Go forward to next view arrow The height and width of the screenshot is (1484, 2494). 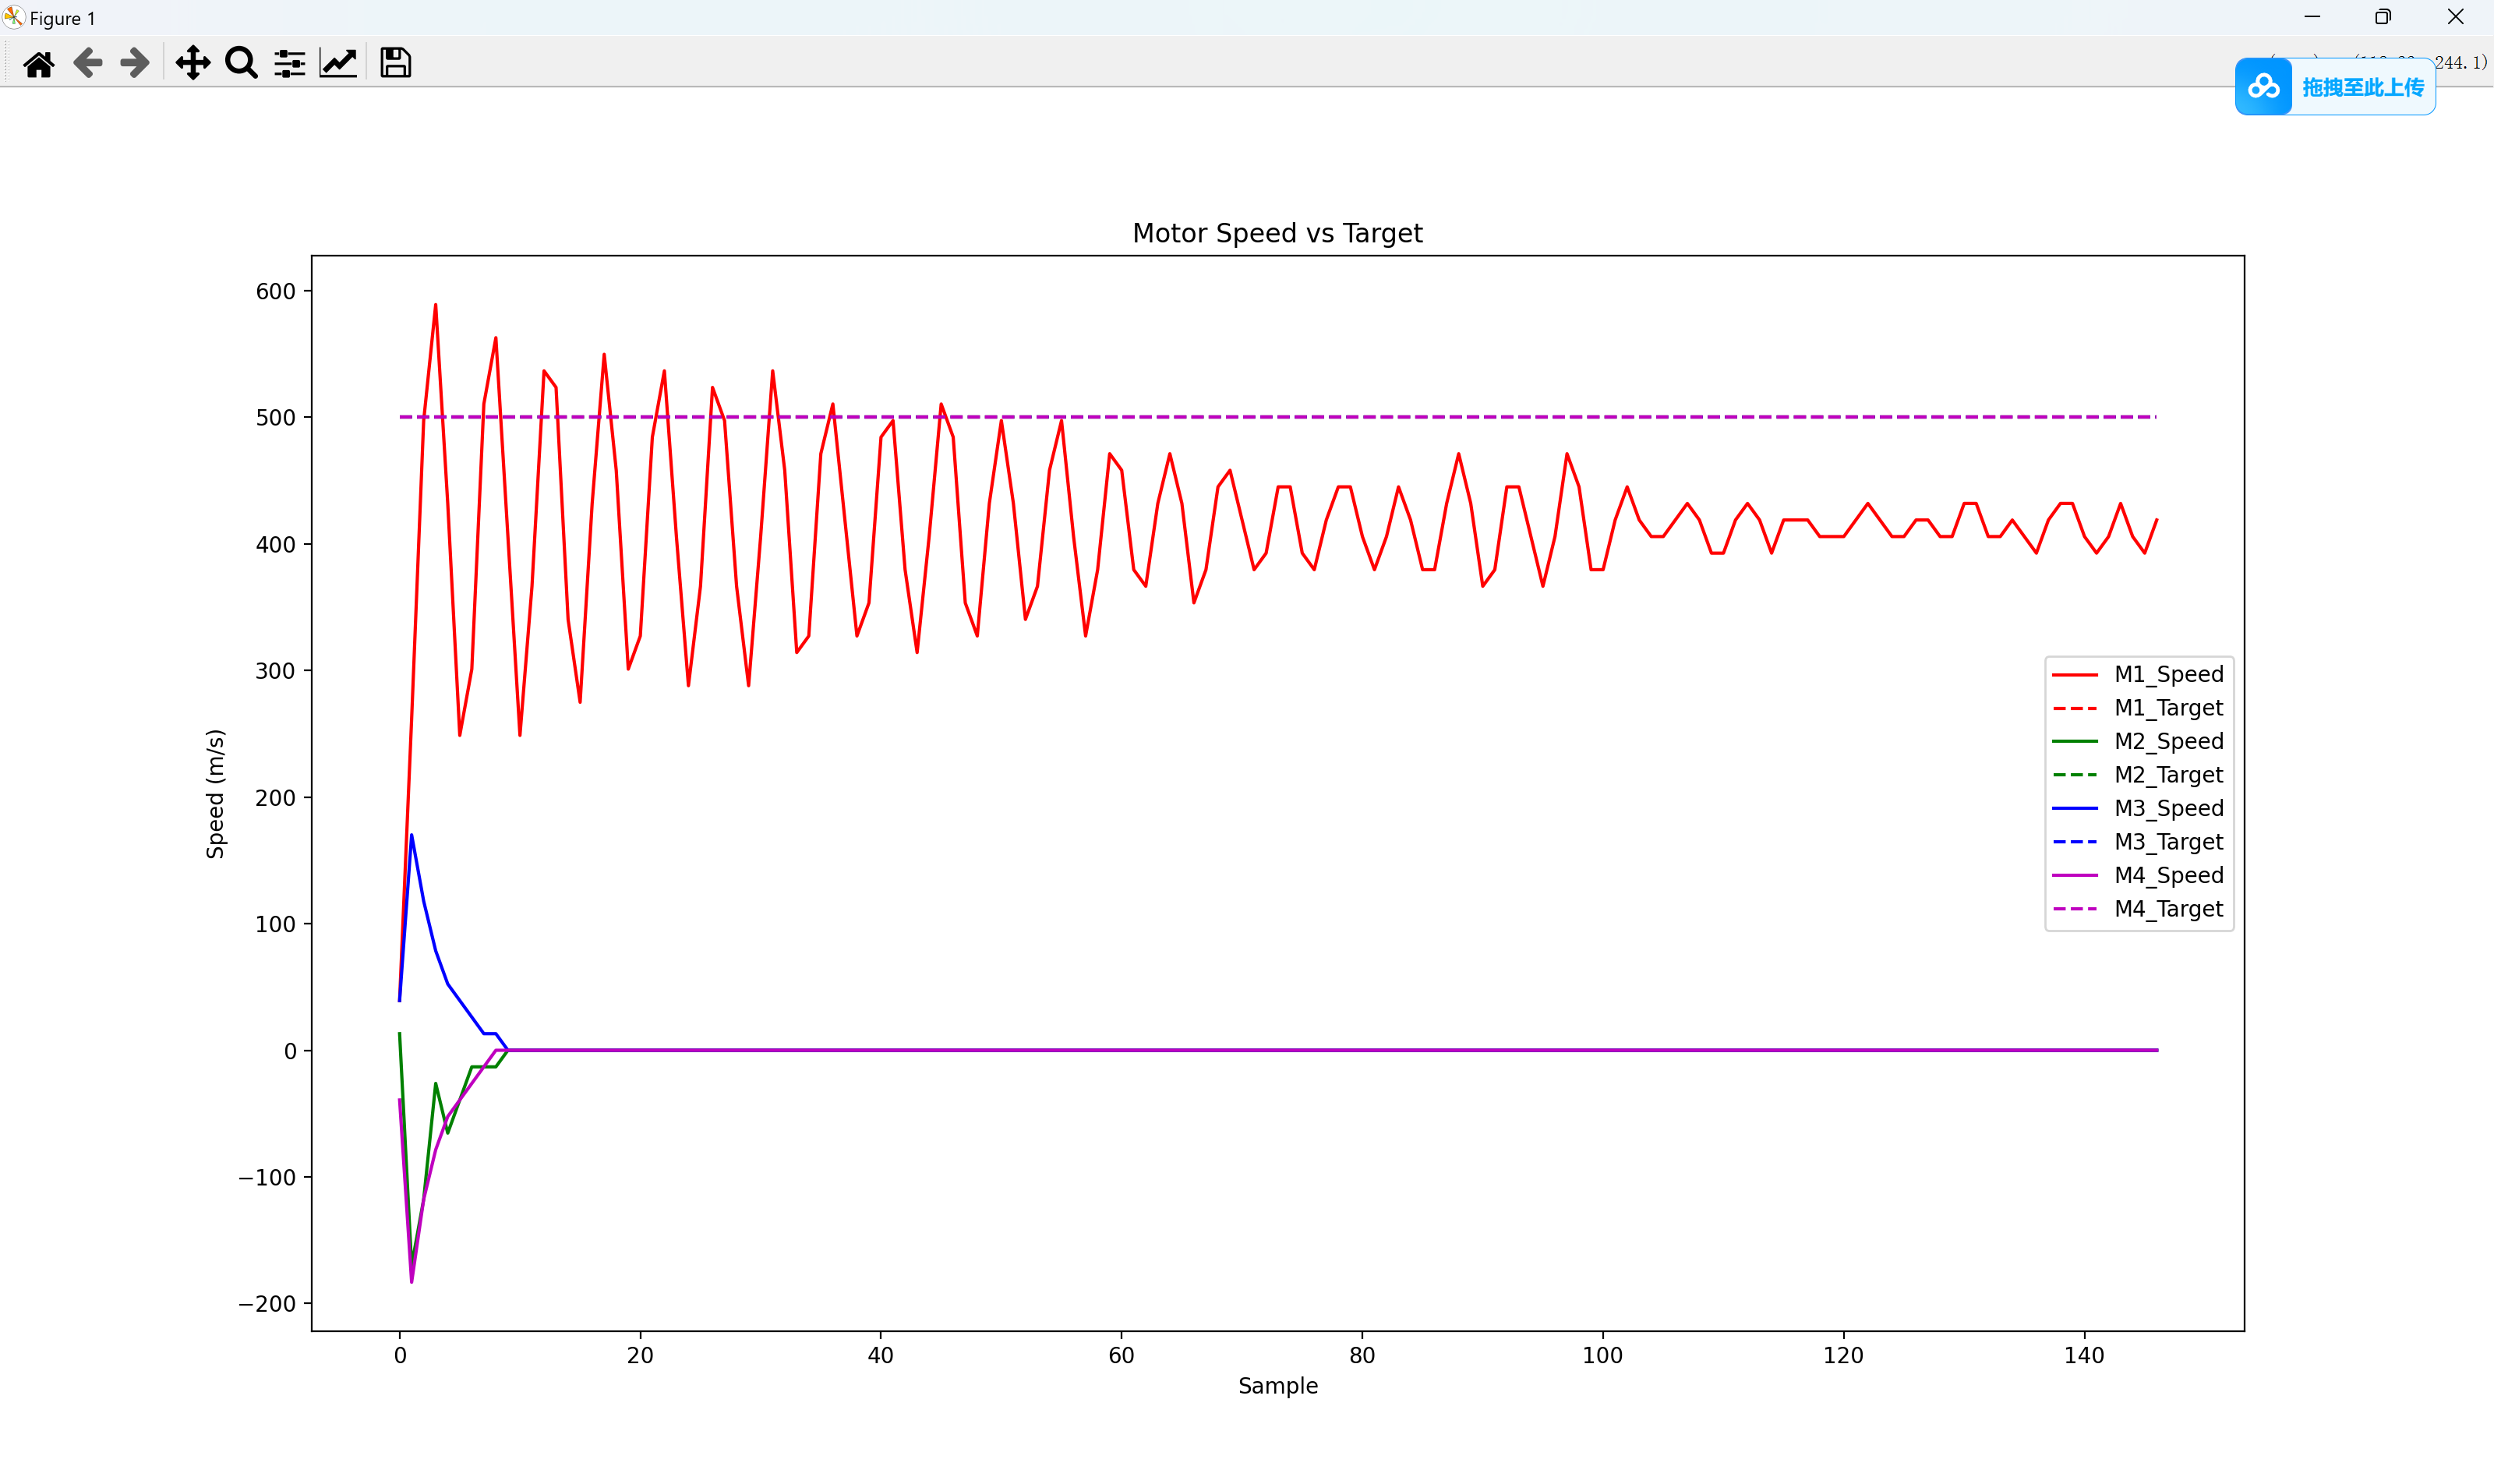(134, 64)
